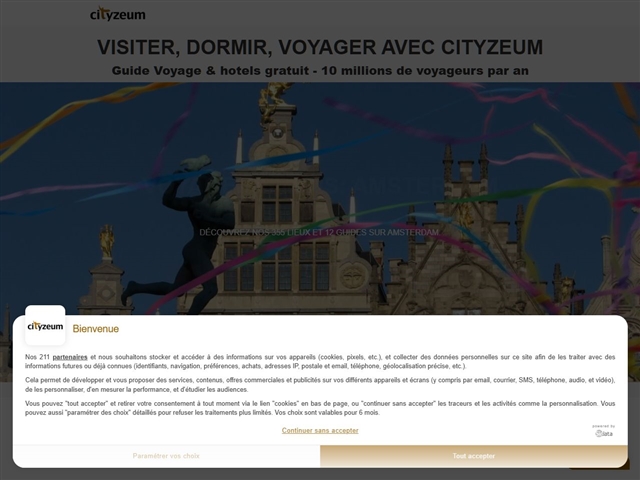Open the partenaires link in the consent text
Screen dimensions: 640x480
coord(70,357)
